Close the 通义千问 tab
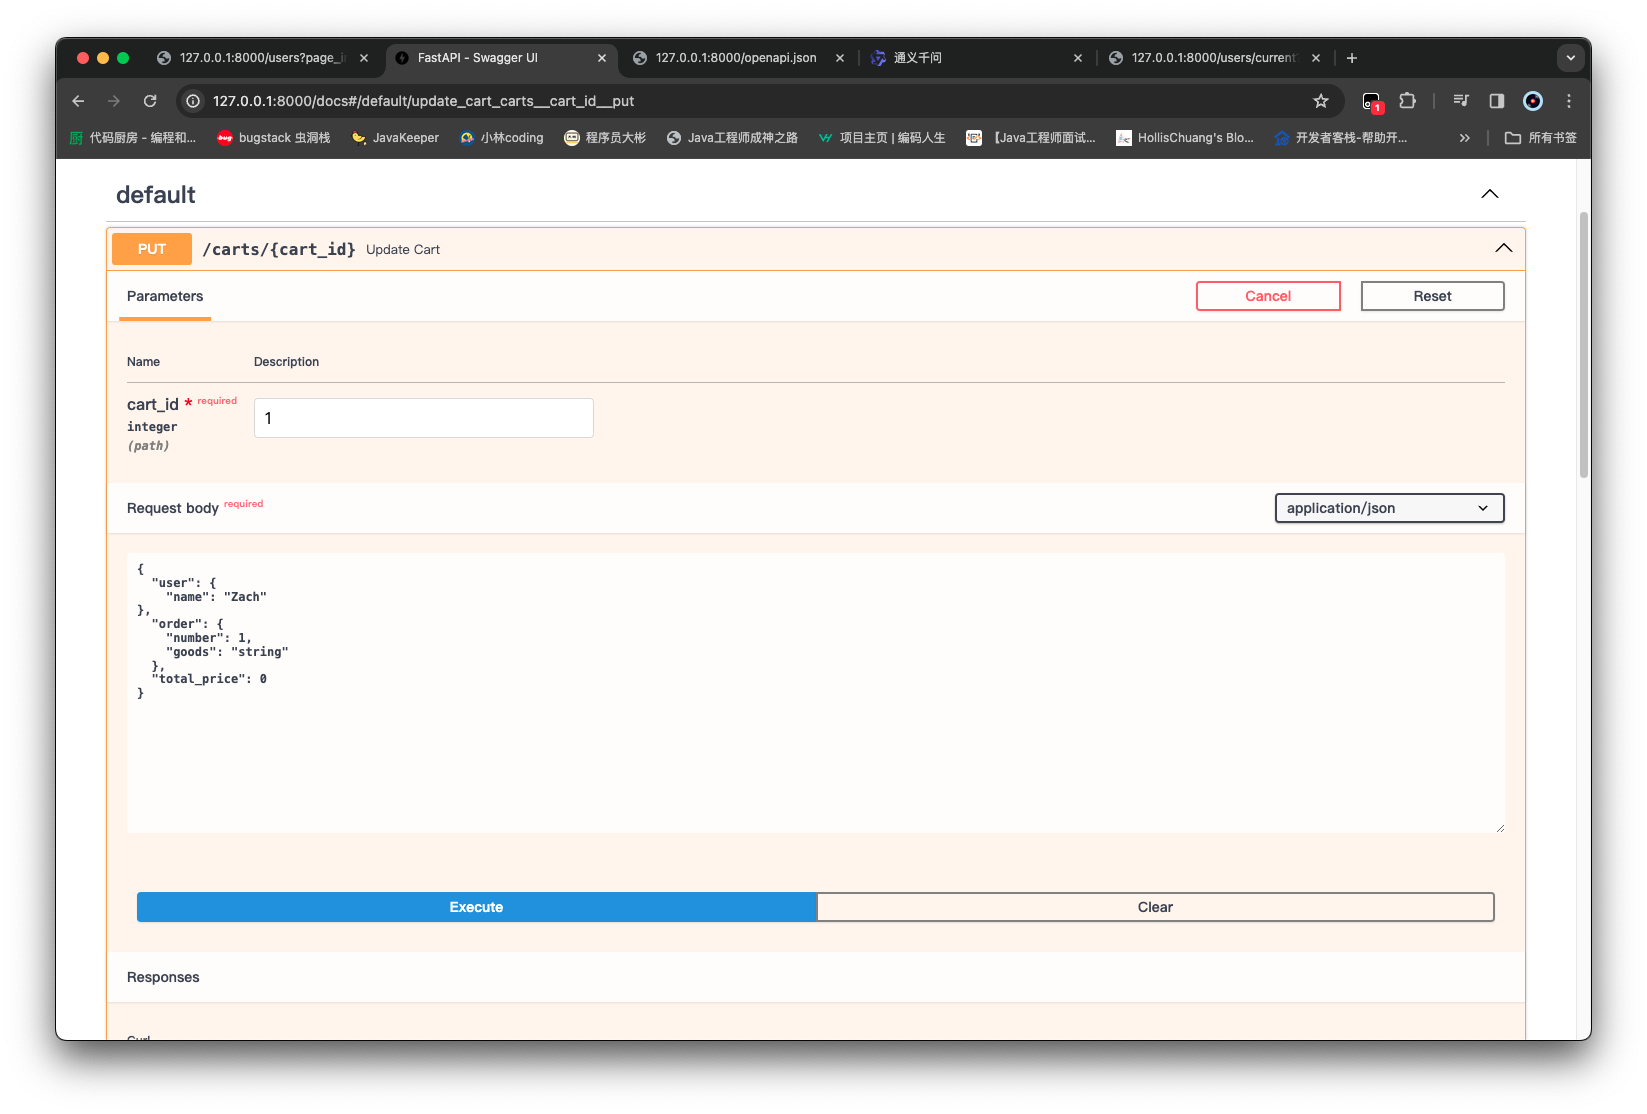 (x=1078, y=58)
